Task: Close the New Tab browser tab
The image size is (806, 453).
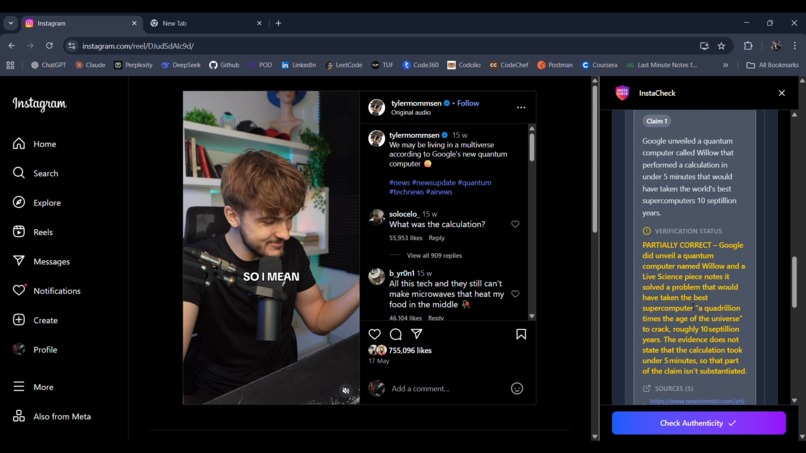Action: [259, 23]
